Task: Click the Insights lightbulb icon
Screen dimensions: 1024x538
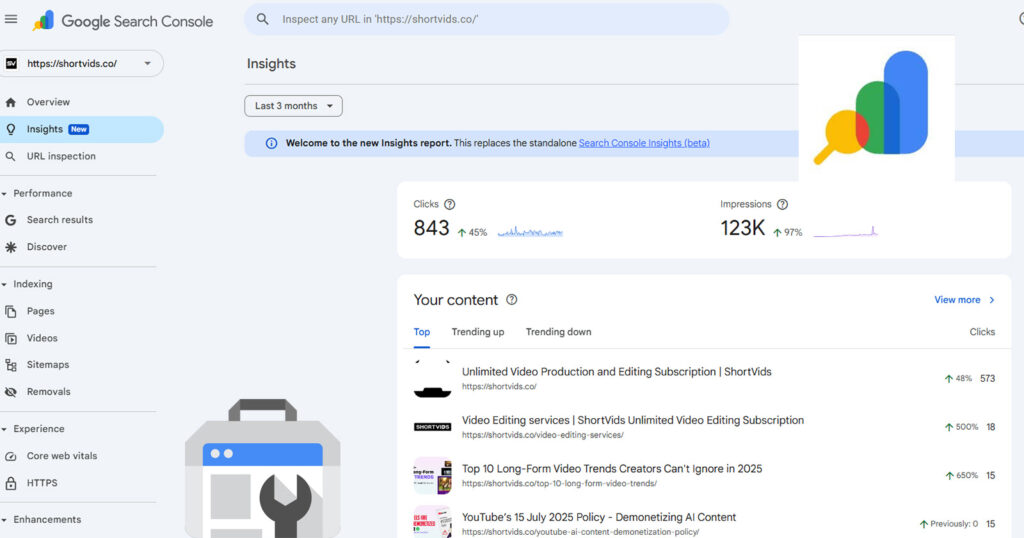Action: point(10,129)
